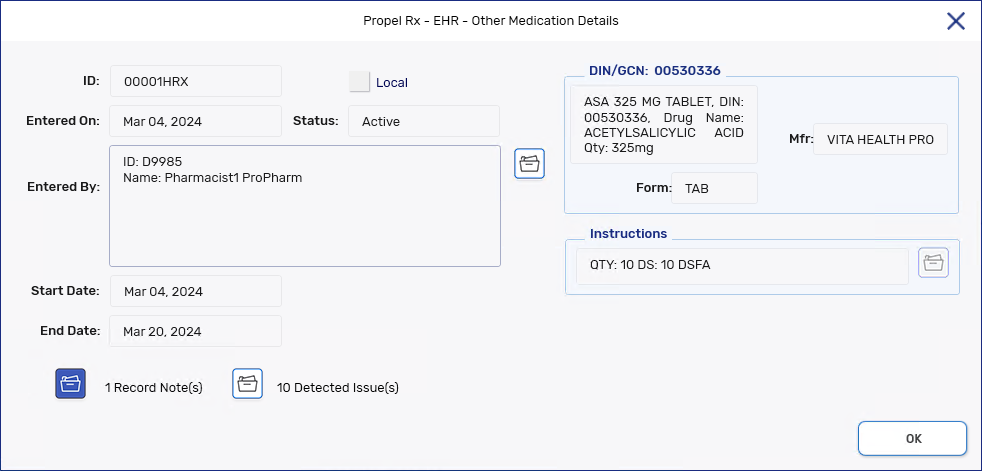Click the '1 Record Note(s)' label
The image size is (982, 471).
pyautogui.click(x=154, y=388)
